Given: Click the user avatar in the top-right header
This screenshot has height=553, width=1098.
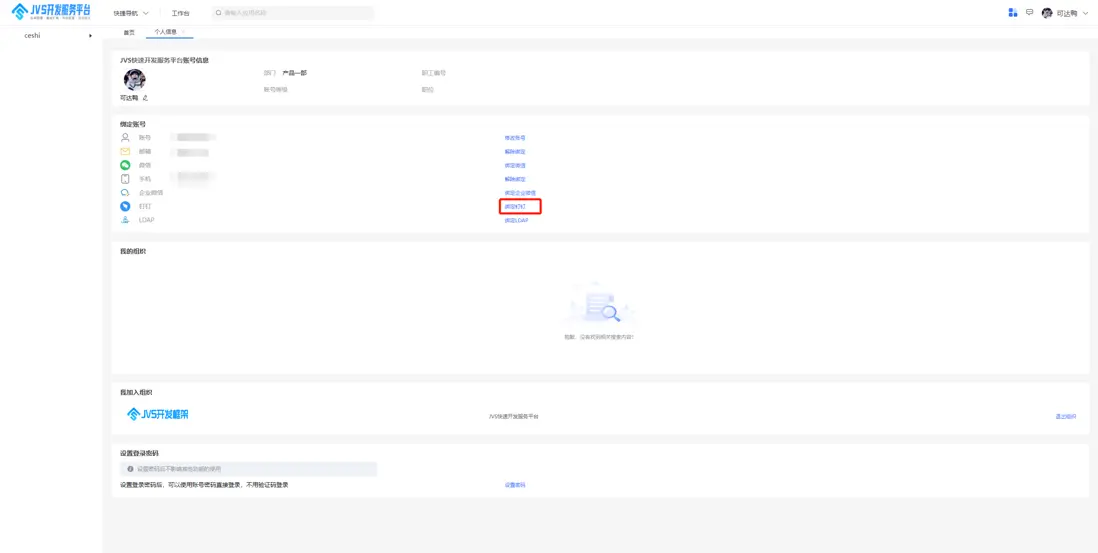Looking at the screenshot, I should 1047,13.
